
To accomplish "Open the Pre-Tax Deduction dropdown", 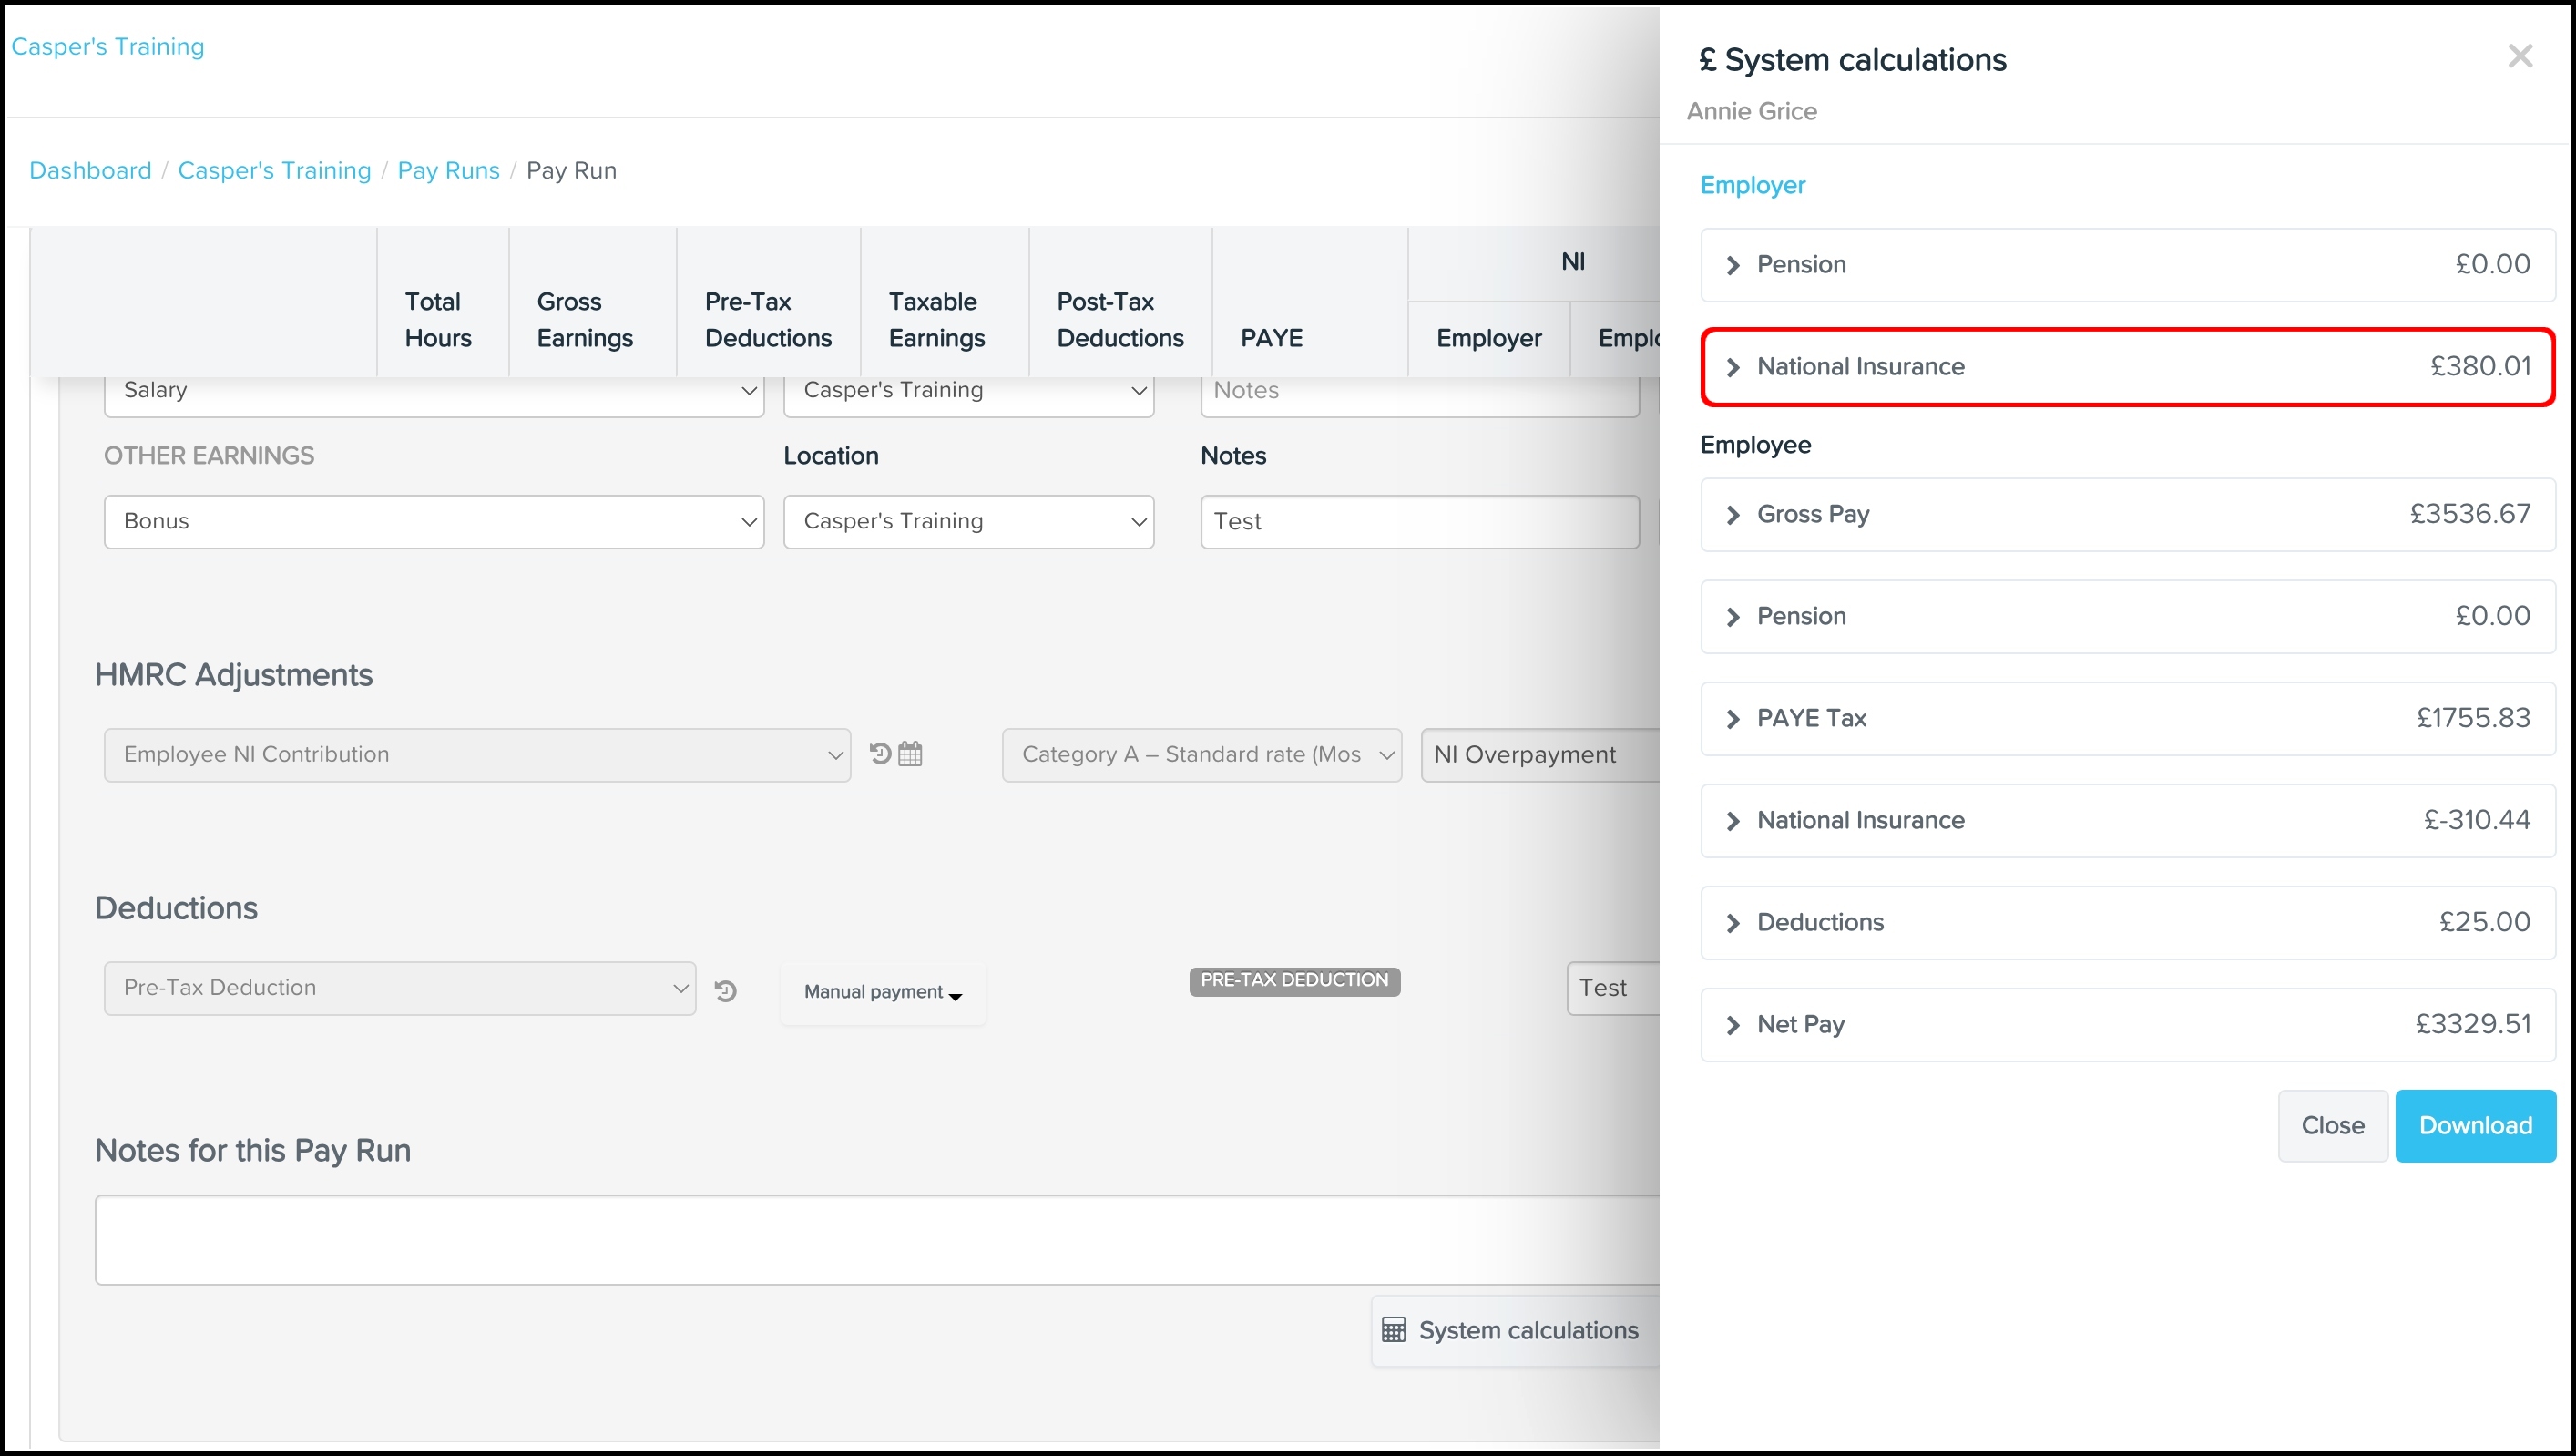I will point(399,988).
